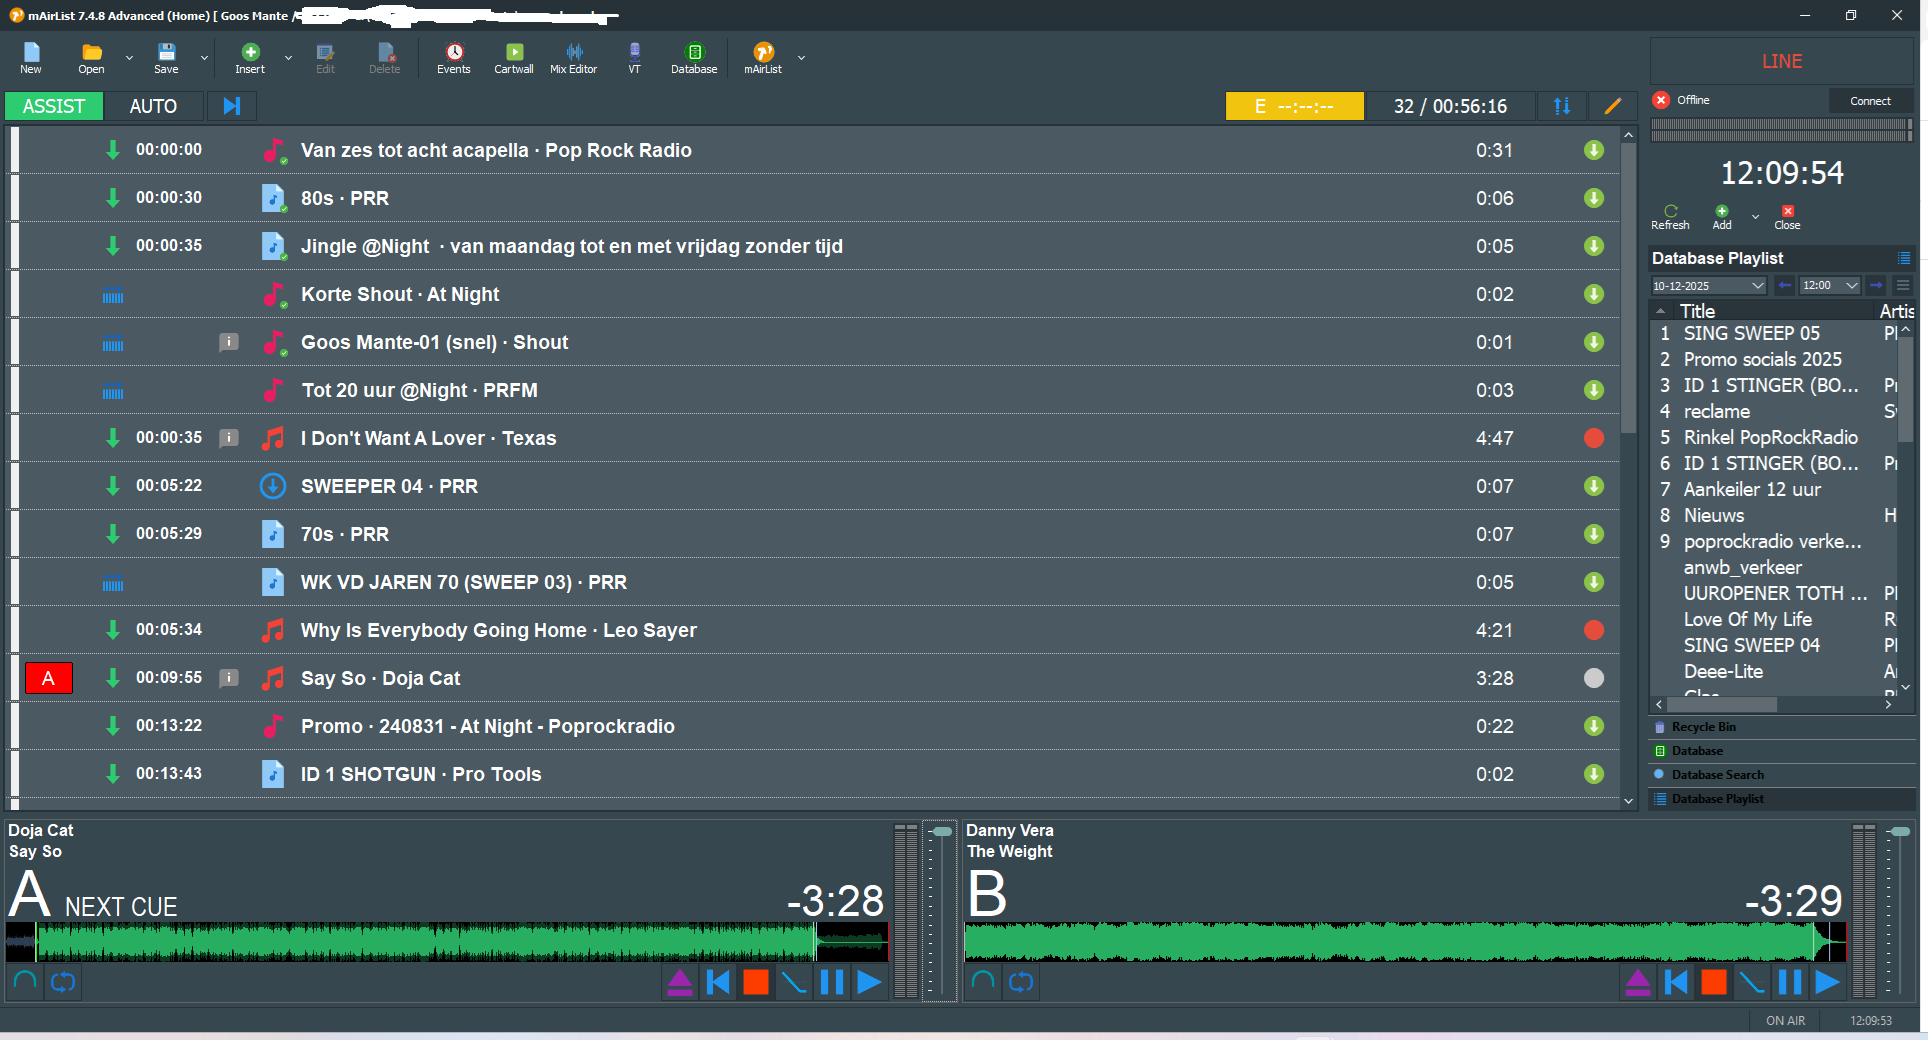
Task: Switch to AUTO mode
Action: click(x=153, y=106)
